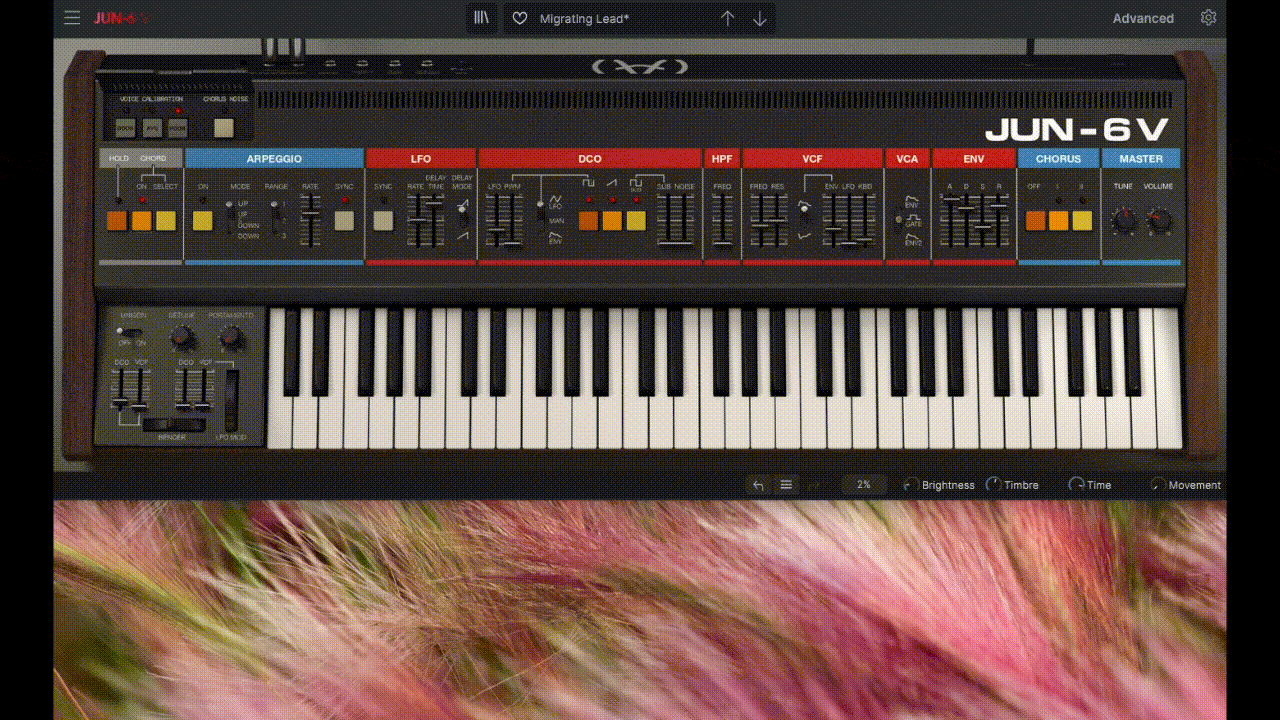Click the master Volume knob
Screen dimensions: 1280x720
click(x=1159, y=220)
